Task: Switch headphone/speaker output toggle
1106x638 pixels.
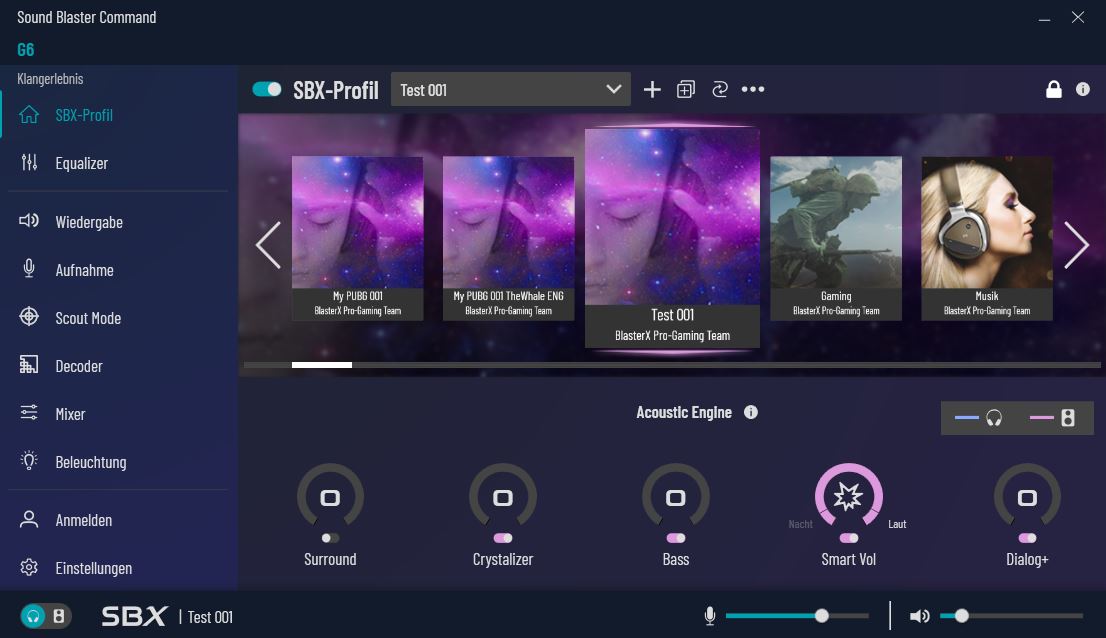Action: pos(45,616)
